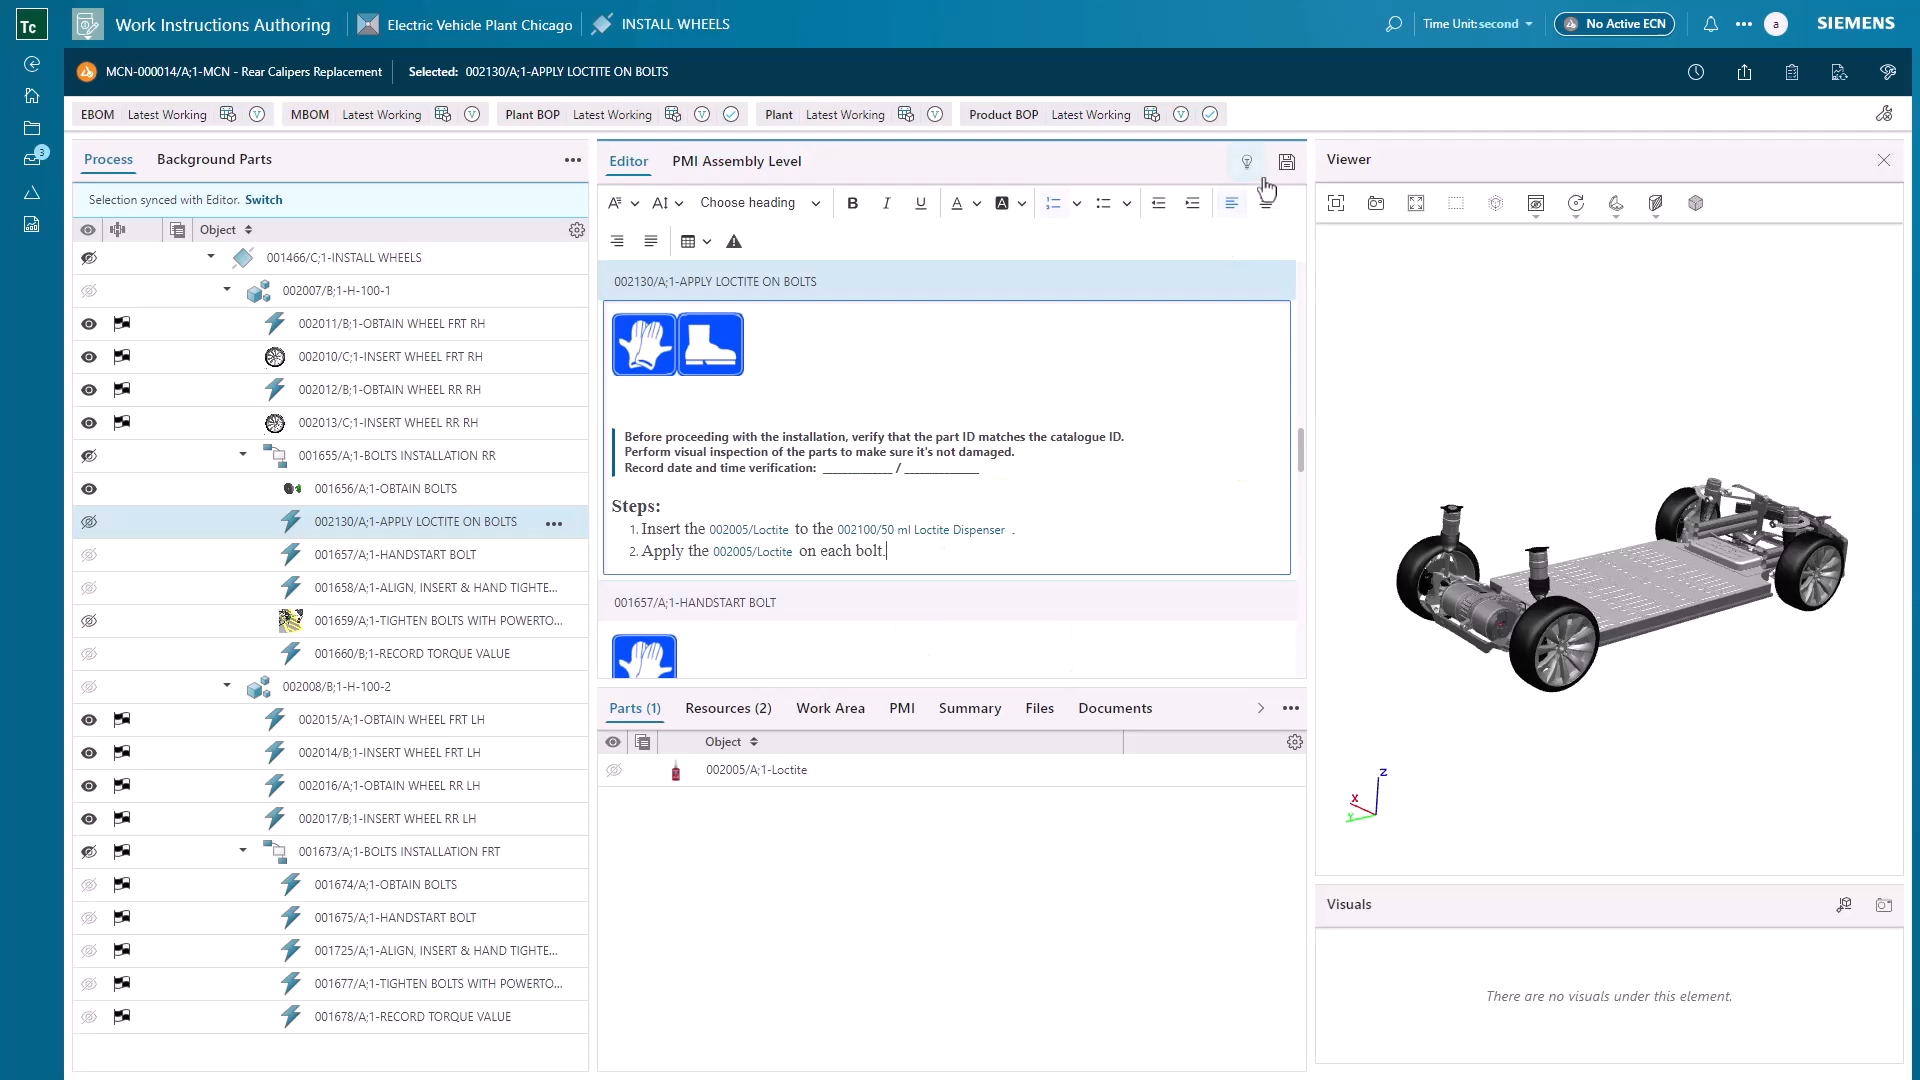Open the Summary tab
Viewport: 1920px width, 1080px height.
click(969, 708)
